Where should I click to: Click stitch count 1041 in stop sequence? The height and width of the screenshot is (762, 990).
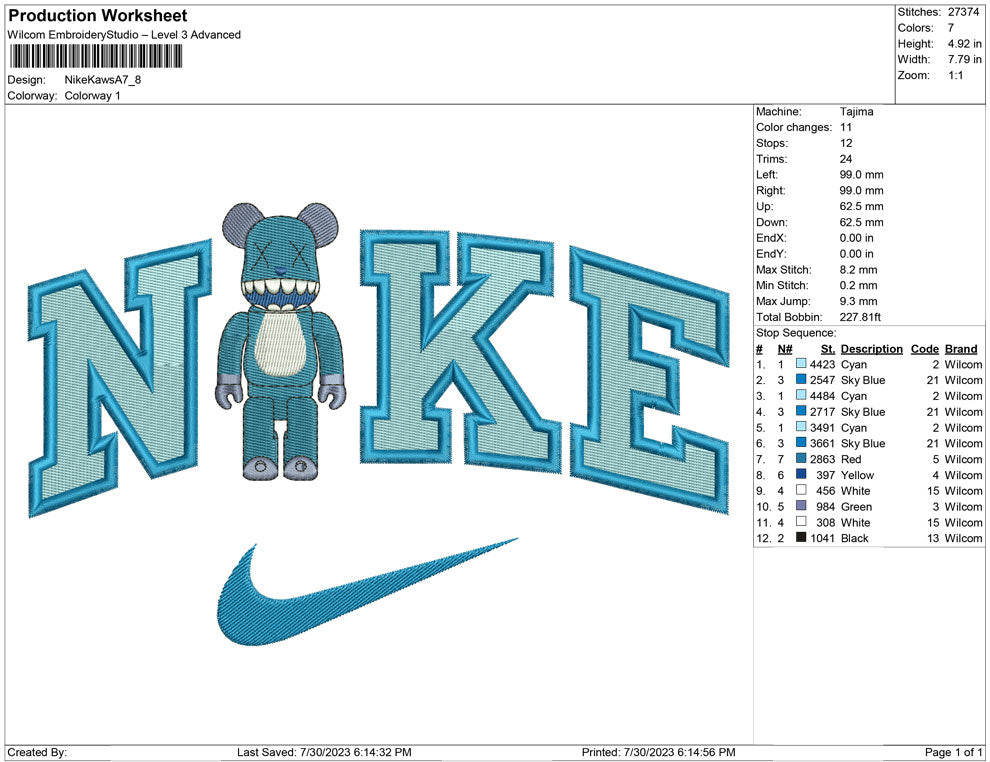pos(822,539)
